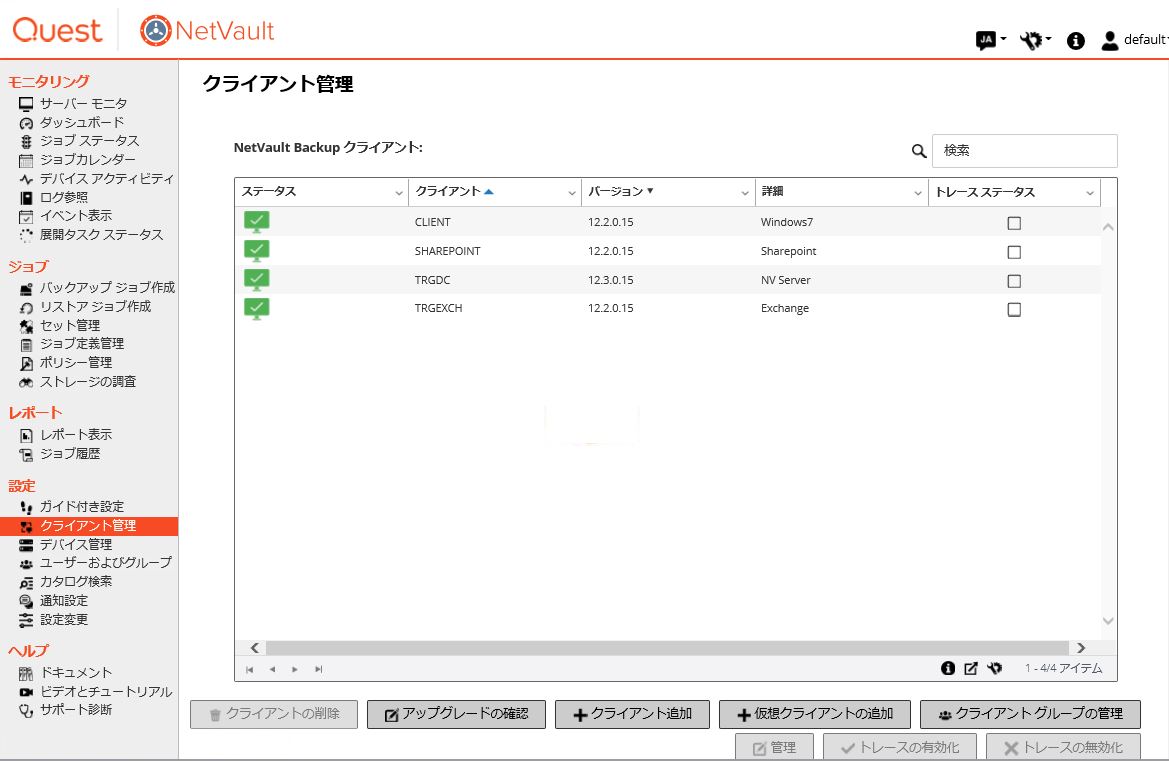This screenshot has width=1169, height=761.
Task: Click the 展開タスク ステータス sidebar icon
Action: point(26,236)
